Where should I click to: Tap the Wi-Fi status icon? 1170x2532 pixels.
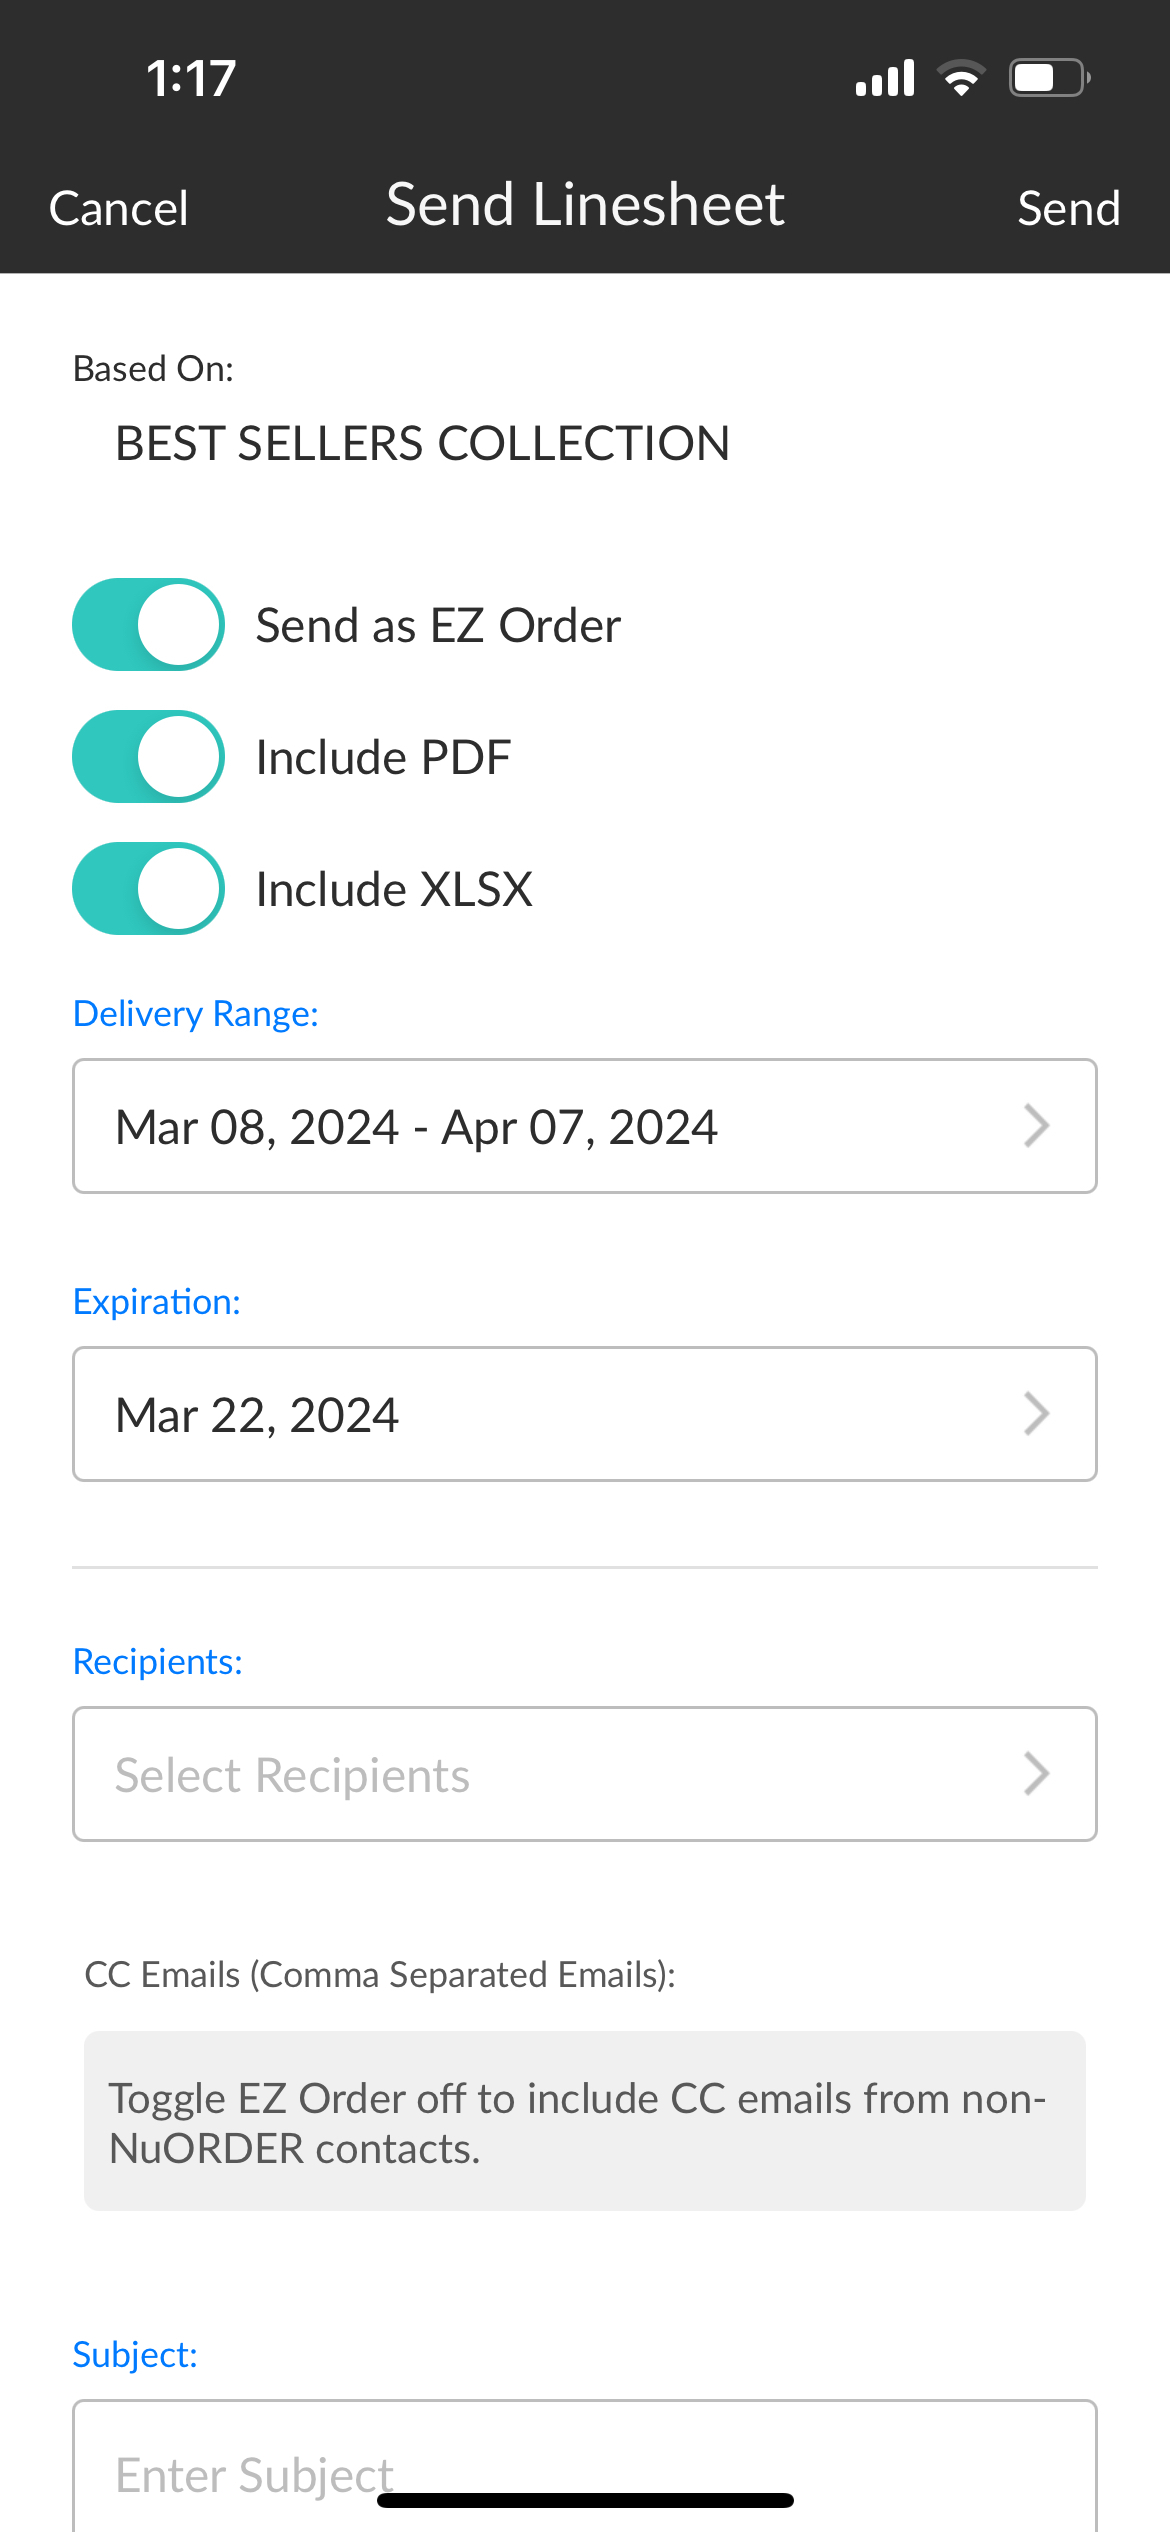pos(961,78)
